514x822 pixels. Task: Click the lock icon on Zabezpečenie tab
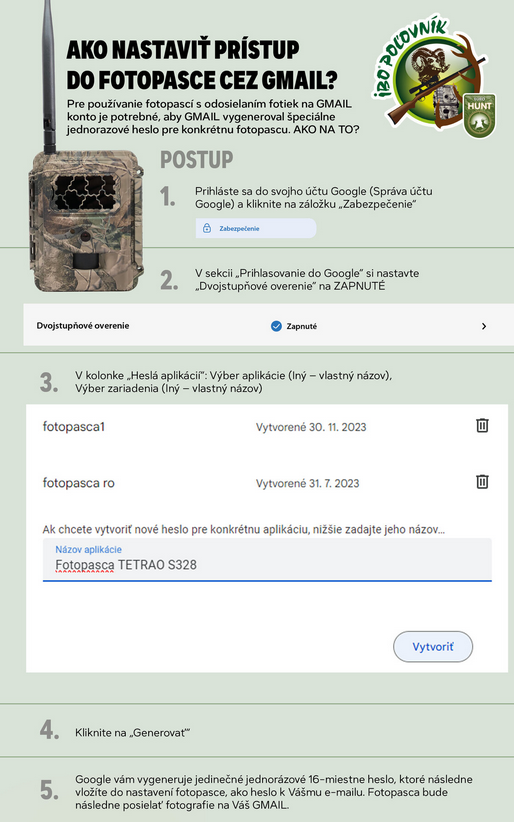[x=207, y=228]
